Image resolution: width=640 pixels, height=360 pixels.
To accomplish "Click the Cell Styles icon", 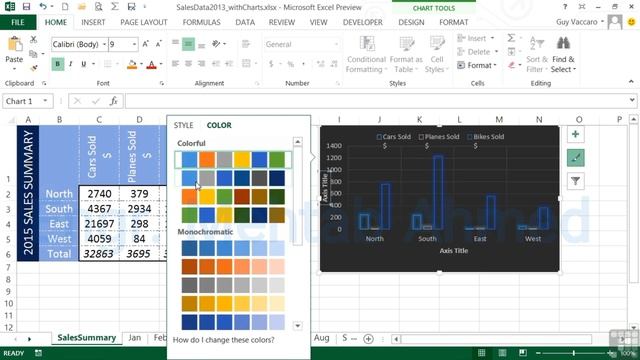I will pos(437,44).
